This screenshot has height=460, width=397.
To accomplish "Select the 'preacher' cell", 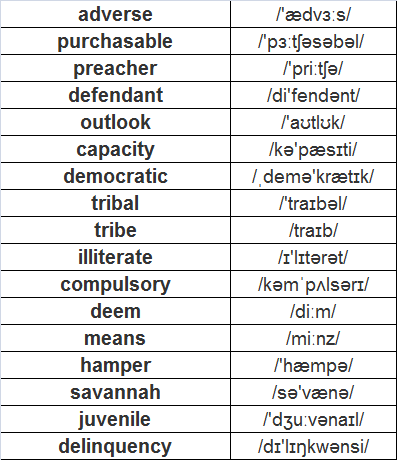I will click(x=115, y=68).
